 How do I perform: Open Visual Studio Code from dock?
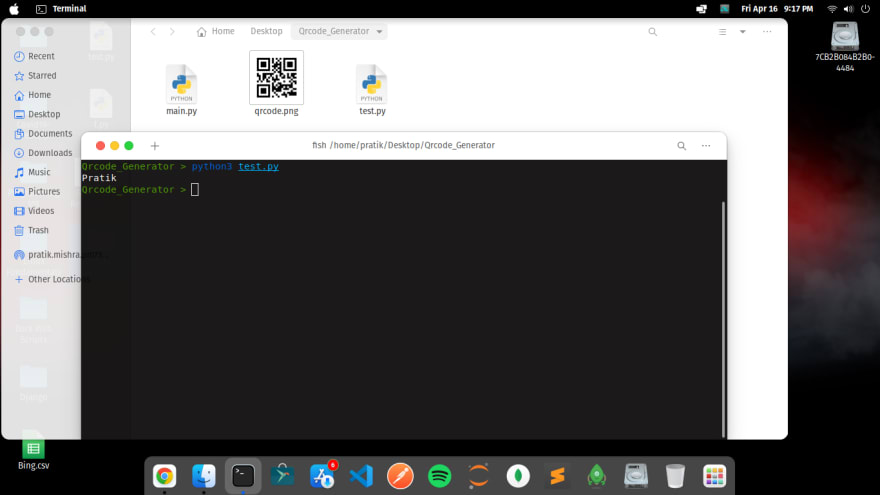coord(361,476)
